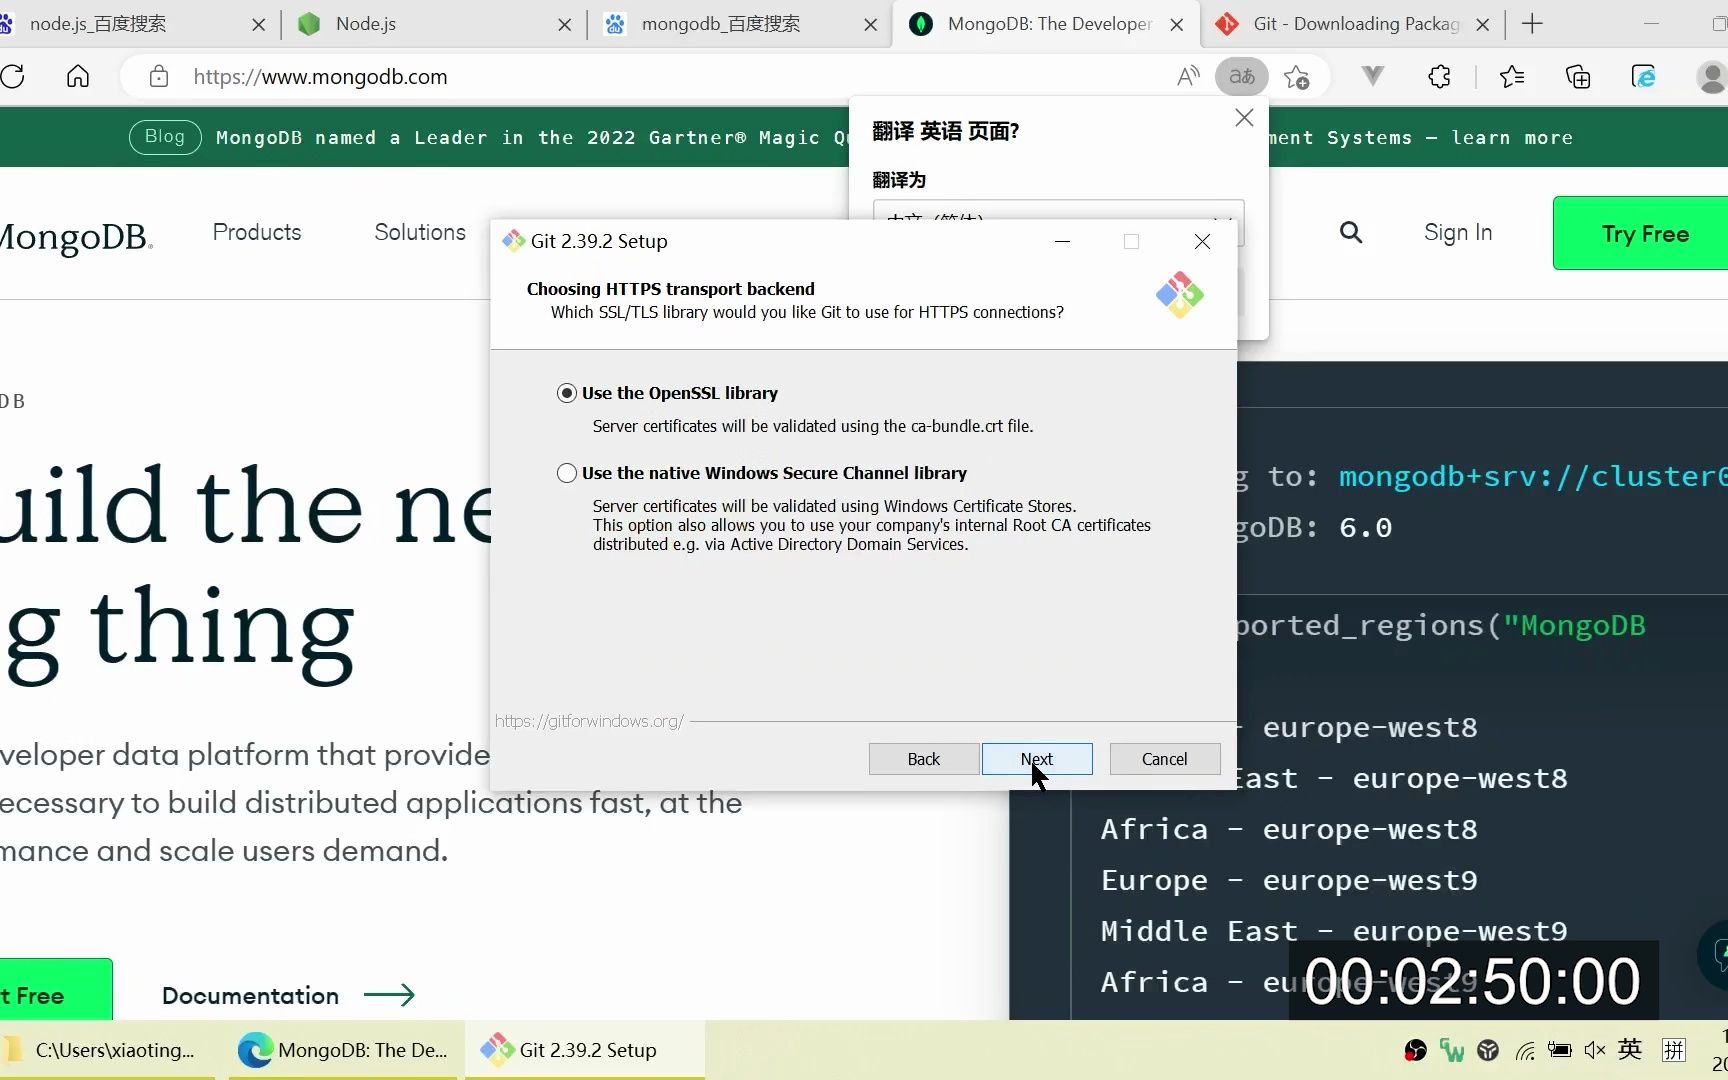
Task: Open the file explorer taskbar item
Action: pos(108,1050)
